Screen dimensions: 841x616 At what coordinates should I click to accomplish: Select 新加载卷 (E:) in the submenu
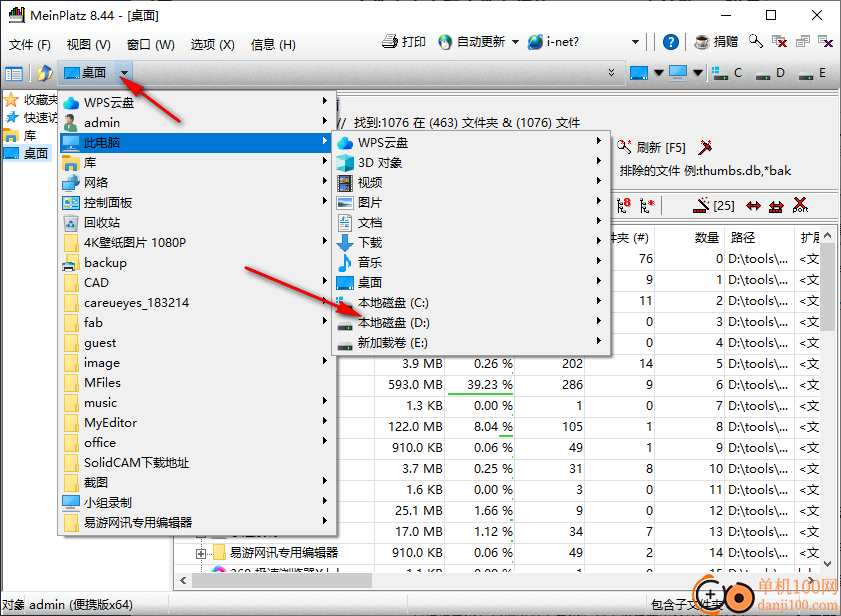tap(471, 343)
